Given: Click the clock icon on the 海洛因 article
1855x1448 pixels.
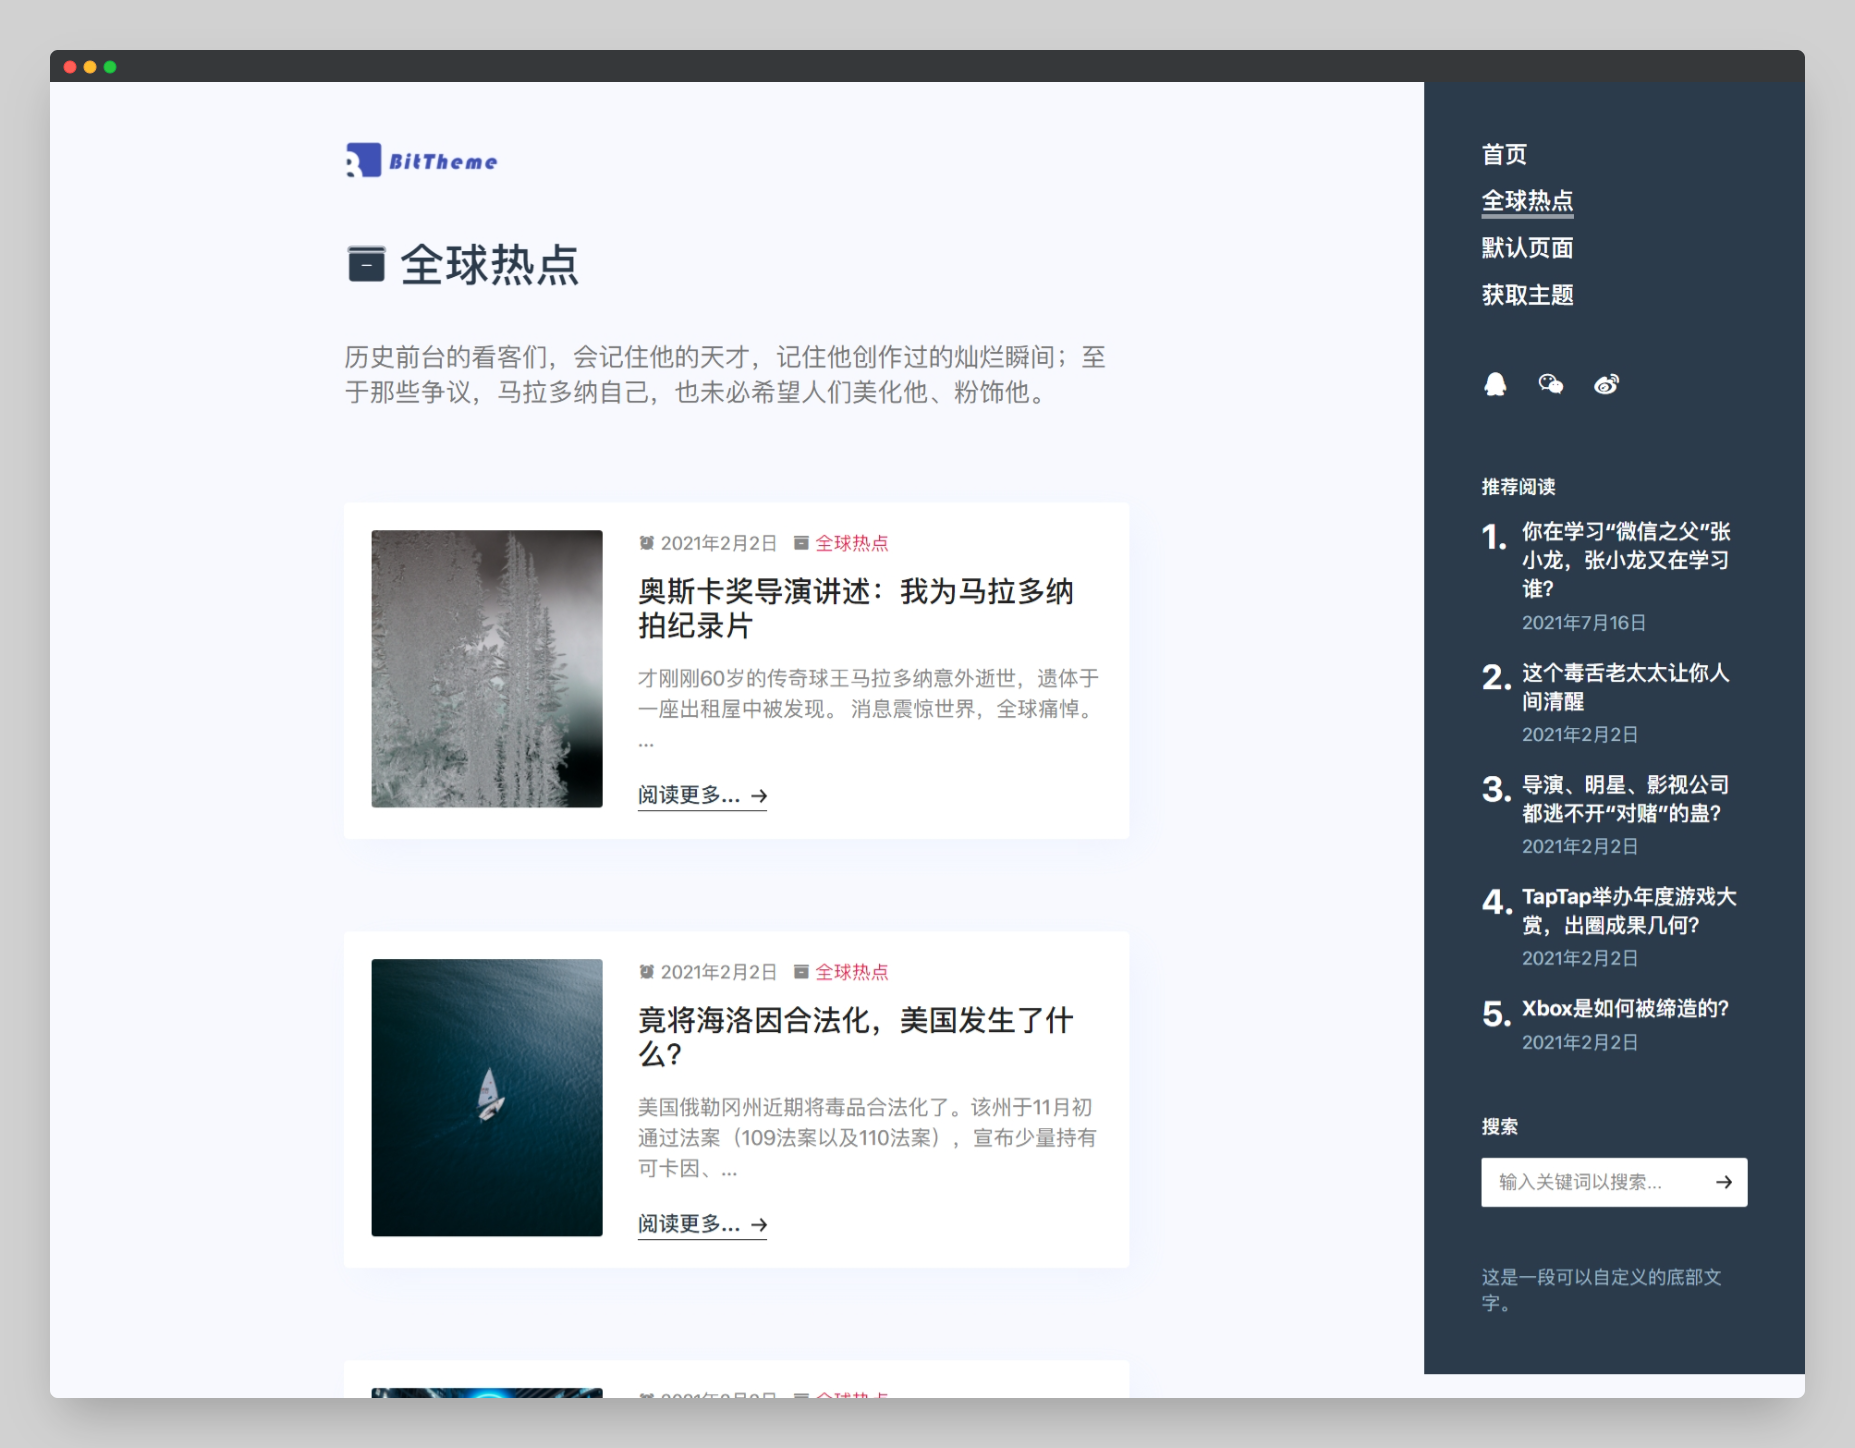Looking at the screenshot, I should point(647,972).
